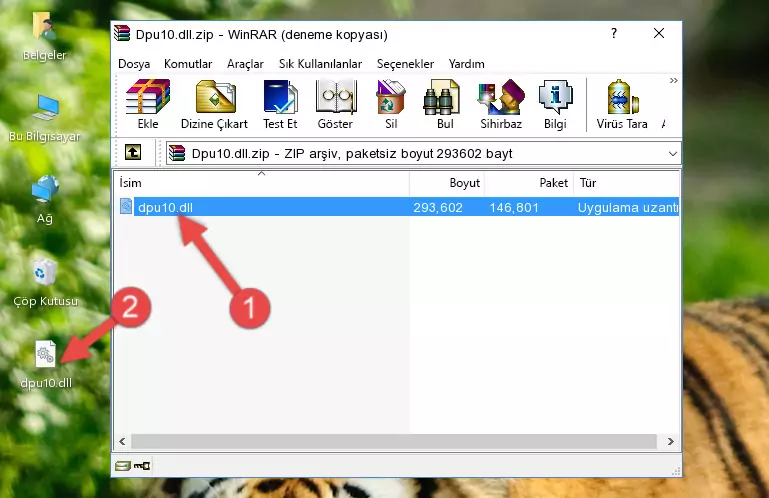769x498 pixels.
Task: Sort by the Boyut column header
Action: click(x=447, y=183)
